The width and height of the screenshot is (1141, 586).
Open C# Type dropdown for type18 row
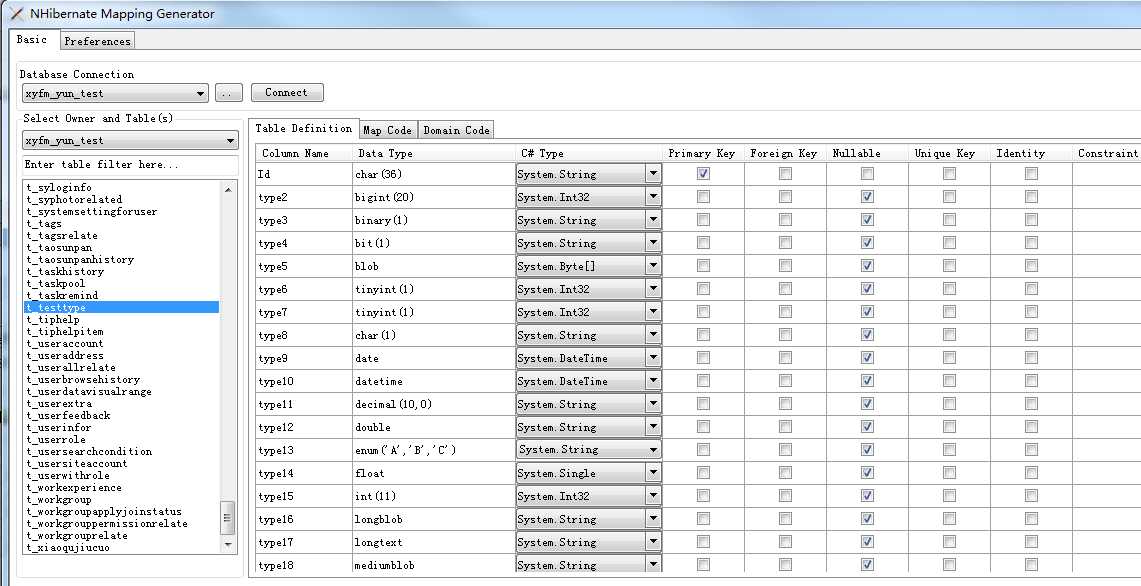[653, 565]
